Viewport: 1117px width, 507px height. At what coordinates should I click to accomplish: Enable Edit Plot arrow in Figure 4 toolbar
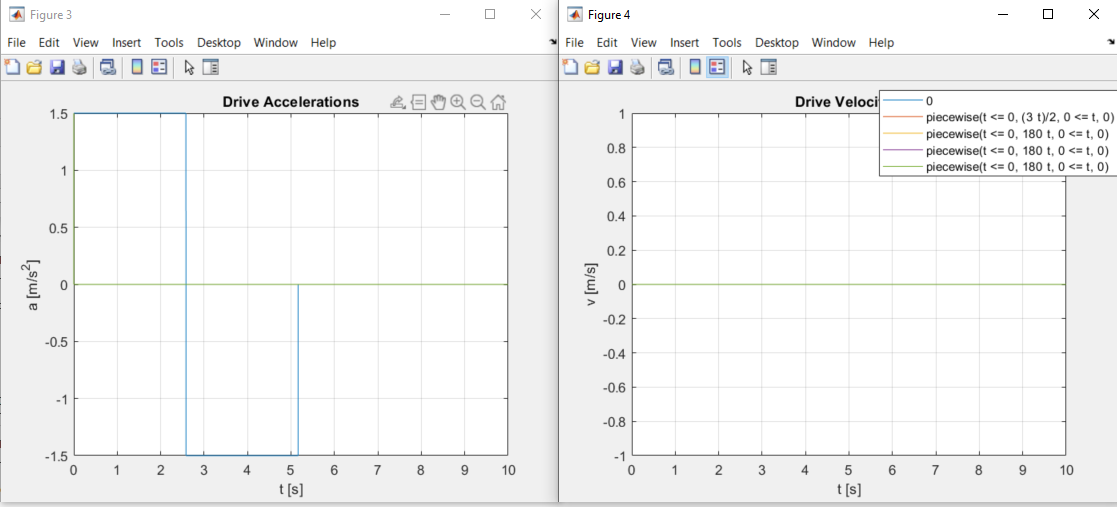click(746, 68)
